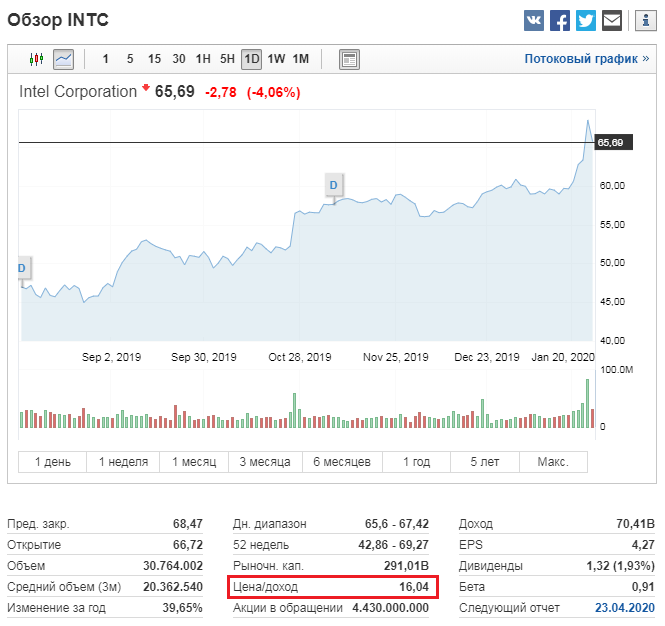Show the 5 лет range
Image resolution: width=665 pixels, height=626 pixels.
[485, 462]
